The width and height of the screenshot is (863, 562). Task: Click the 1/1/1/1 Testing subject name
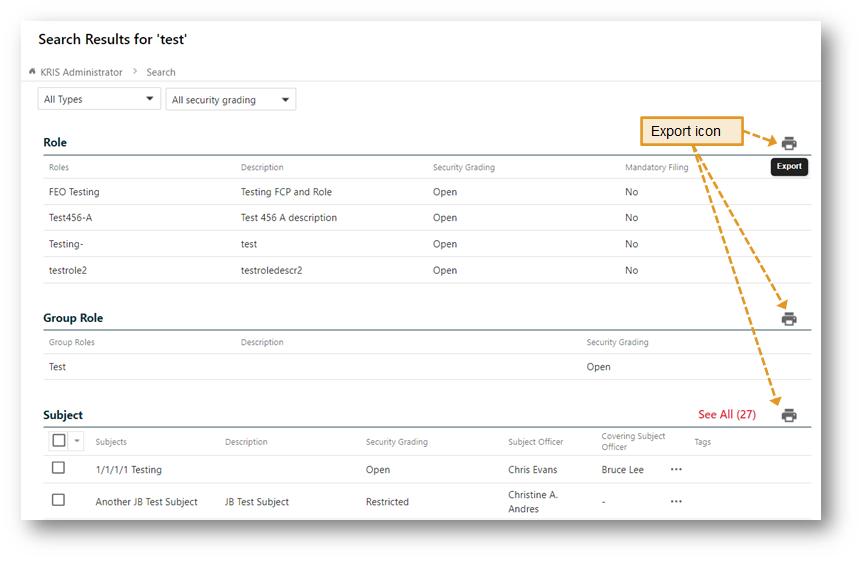coord(128,470)
